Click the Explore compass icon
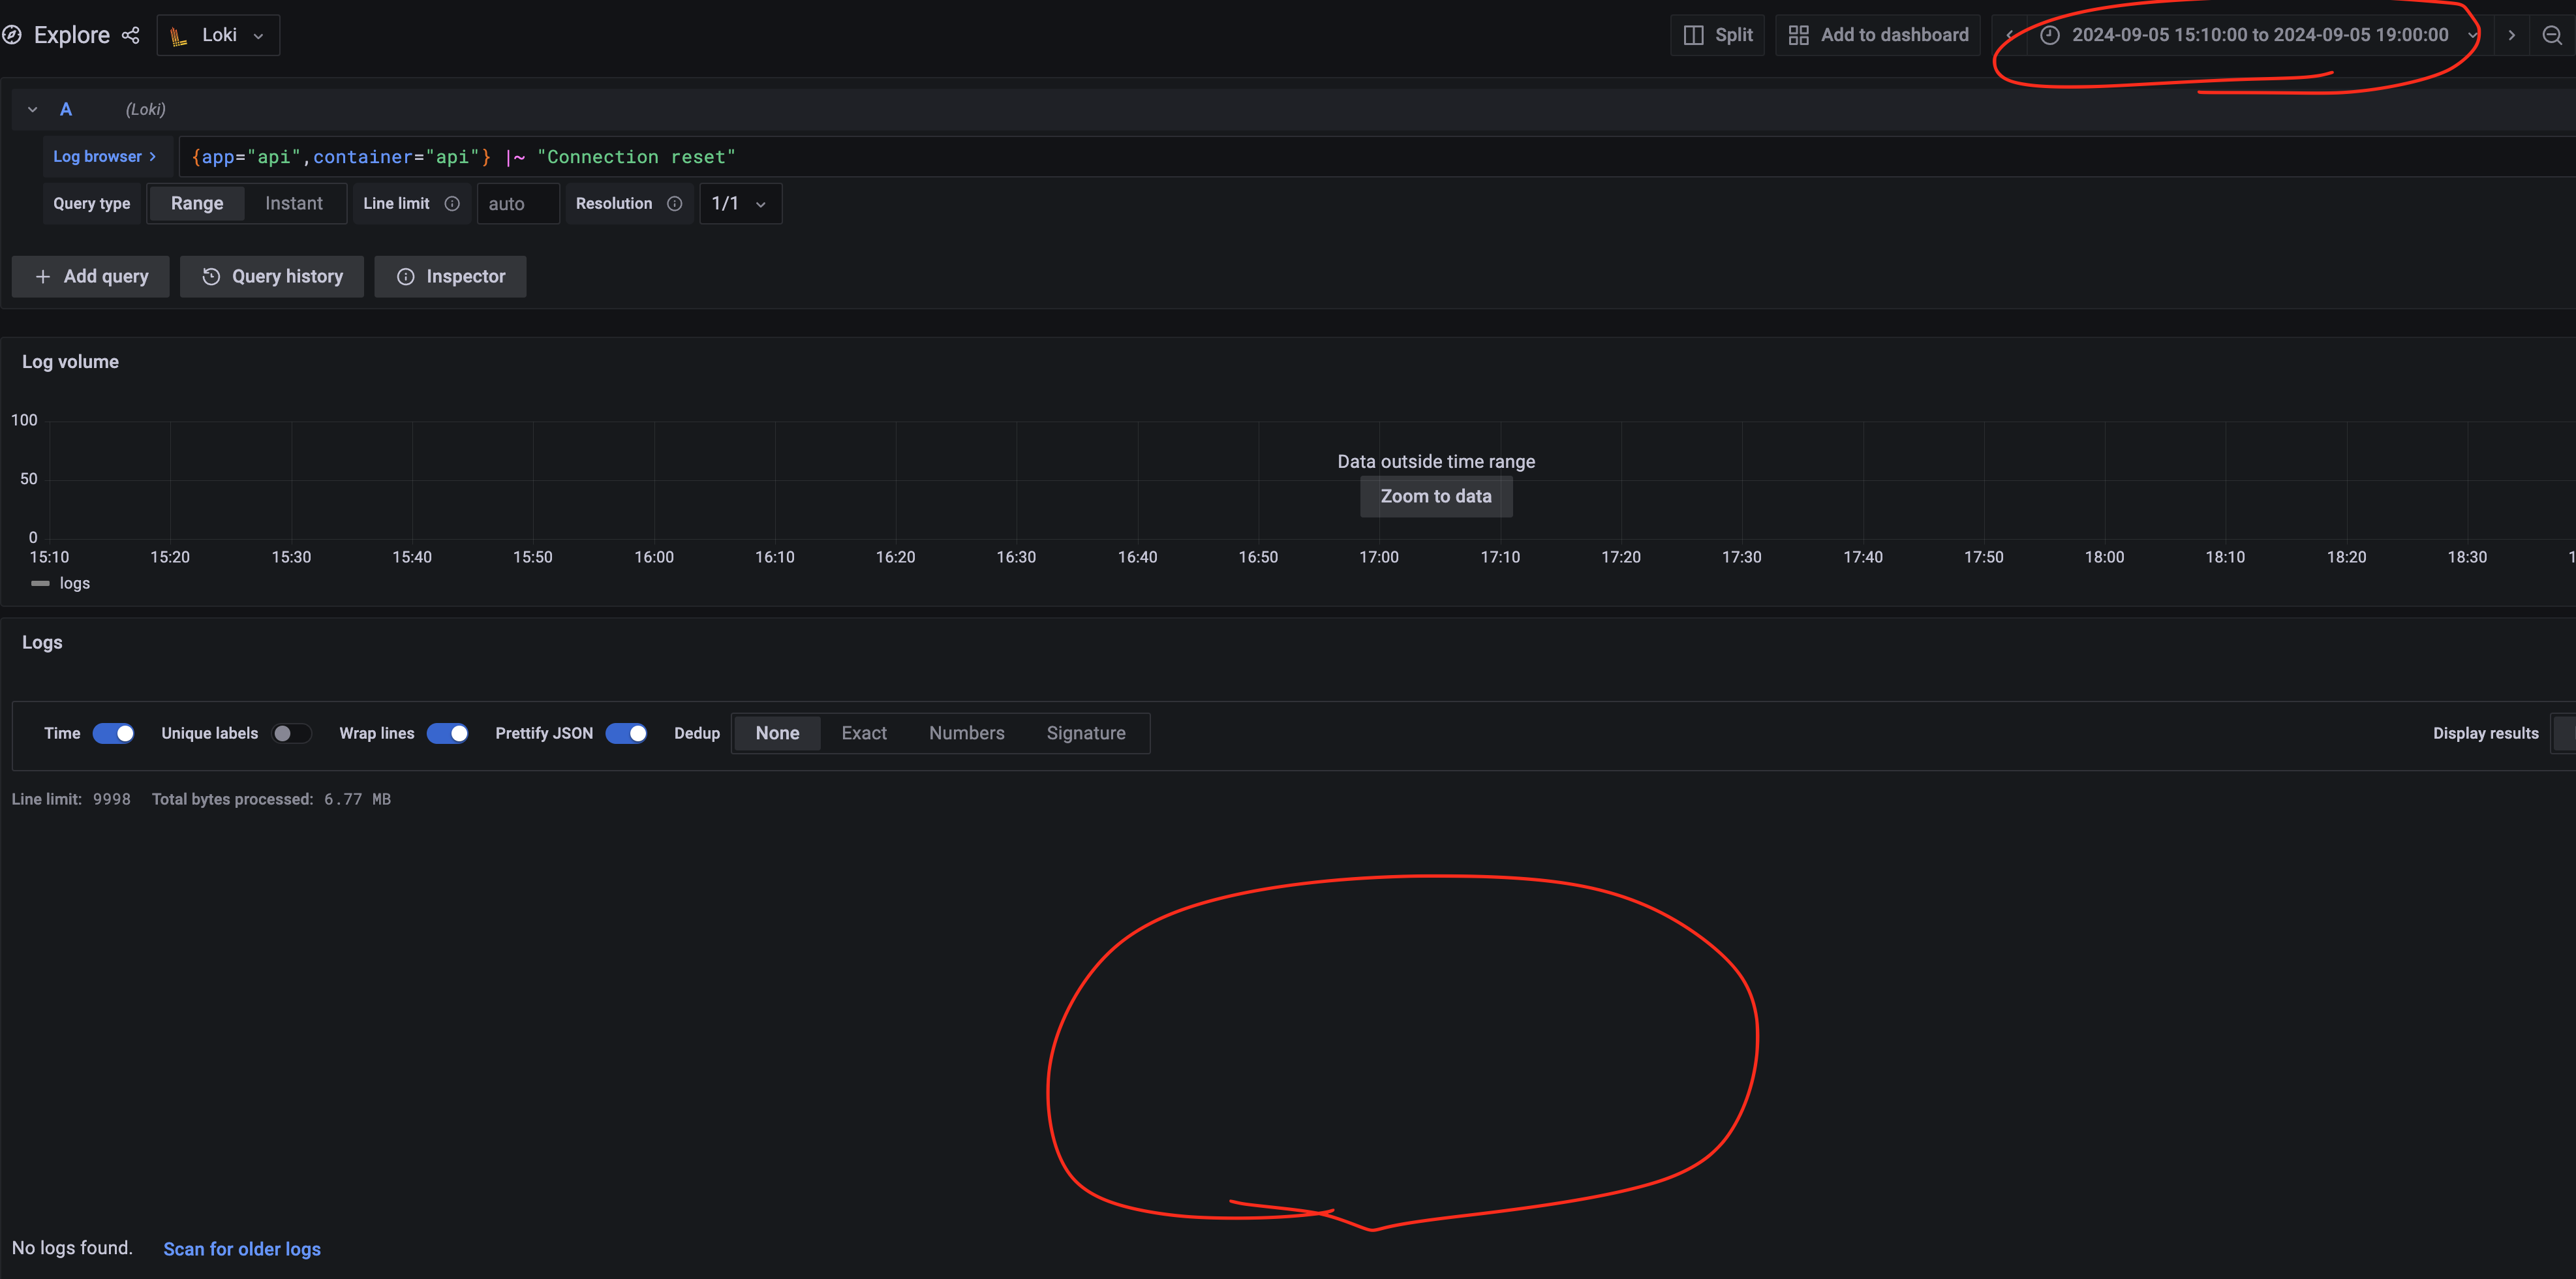 point(13,35)
